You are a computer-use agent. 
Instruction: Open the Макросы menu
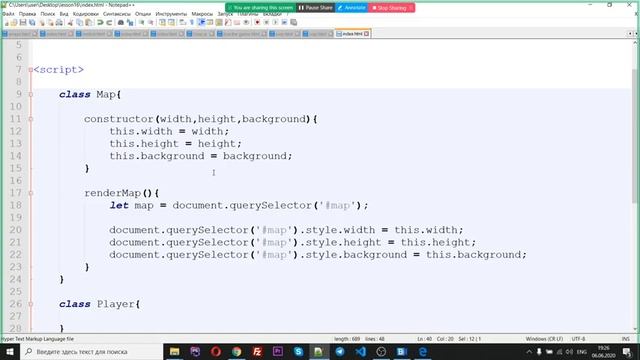202,14
